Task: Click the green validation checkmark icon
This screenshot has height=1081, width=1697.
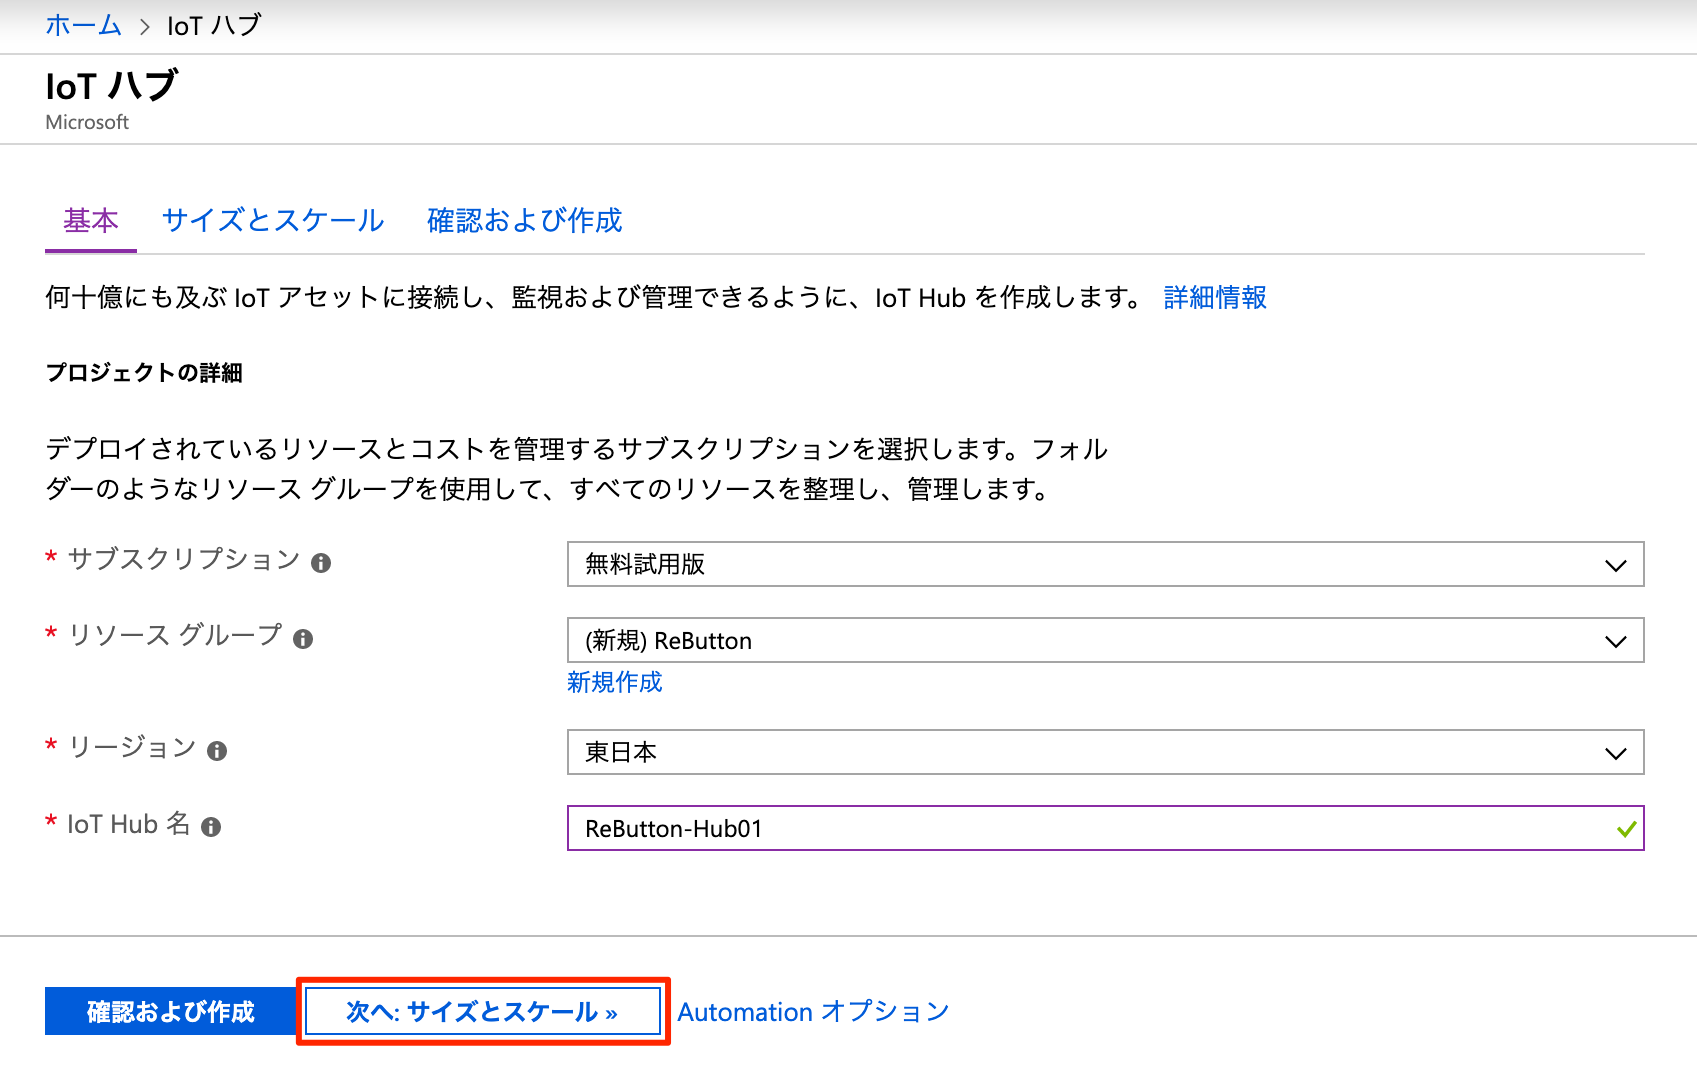Action: point(1626,829)
